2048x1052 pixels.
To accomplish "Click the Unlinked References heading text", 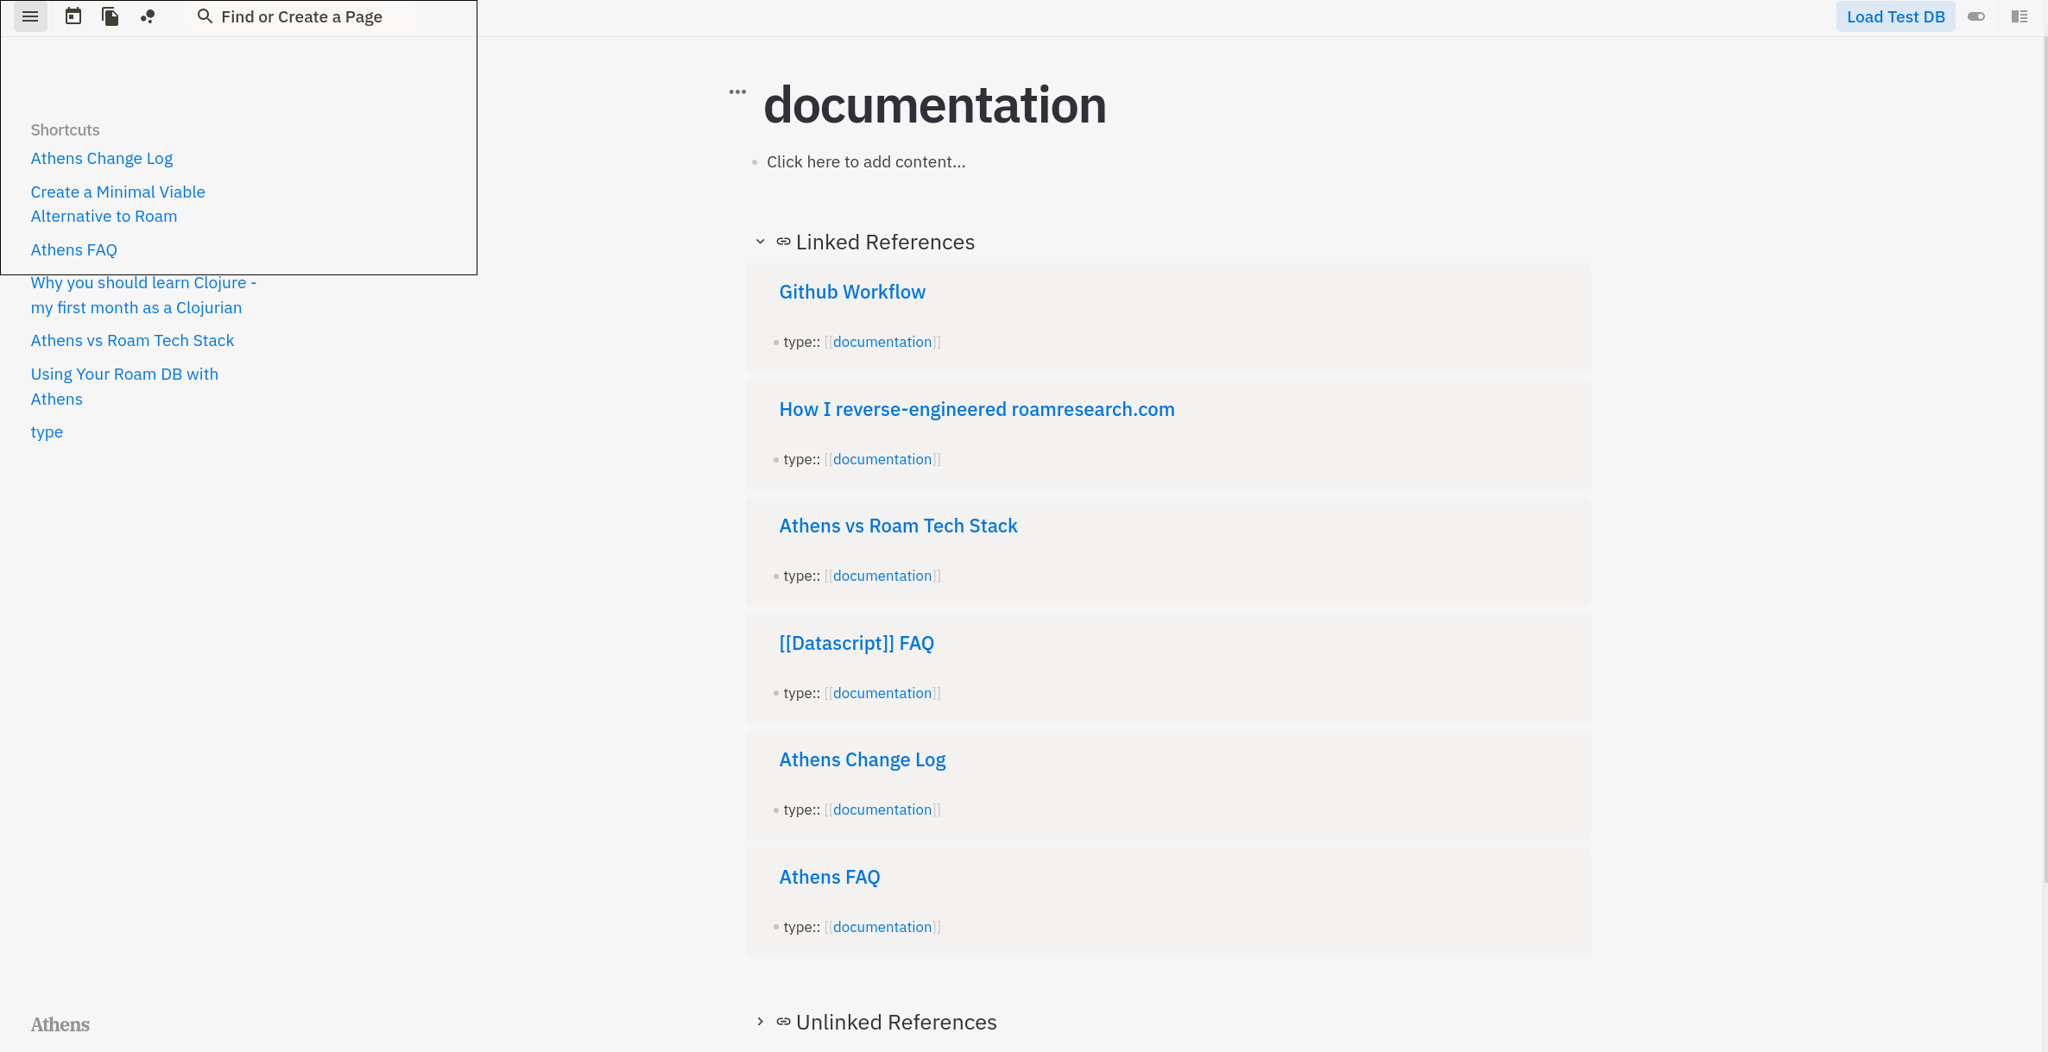I will pos(896,1022).
